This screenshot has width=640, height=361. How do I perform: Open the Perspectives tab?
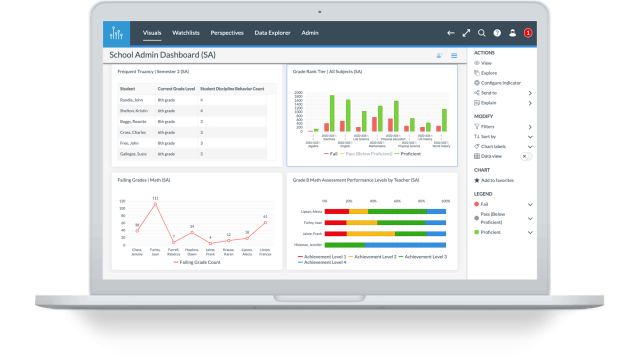click(x=227, y=33)
